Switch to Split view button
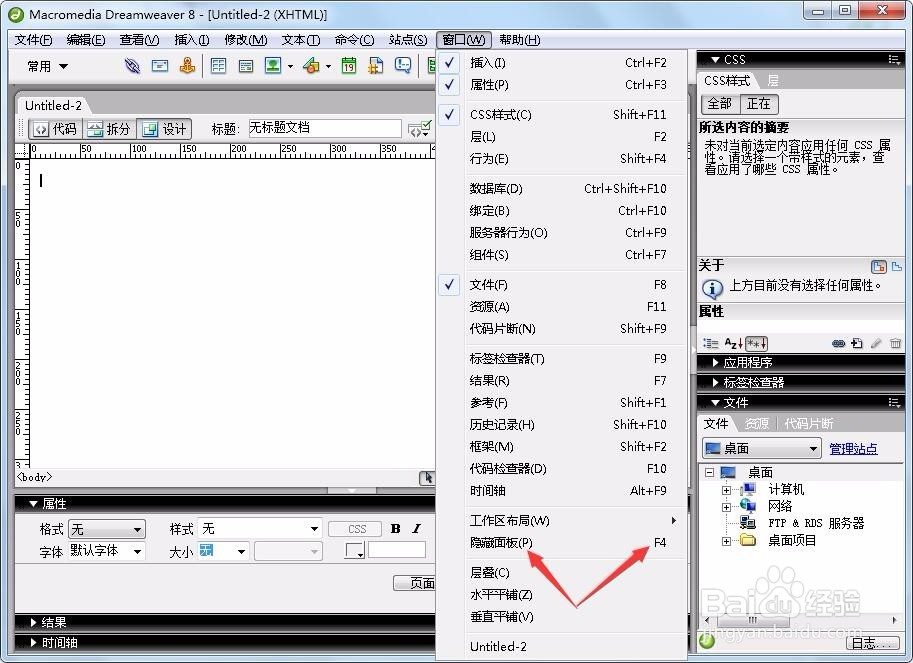Viewport: 913px width, 663px height. pos(109,129)
